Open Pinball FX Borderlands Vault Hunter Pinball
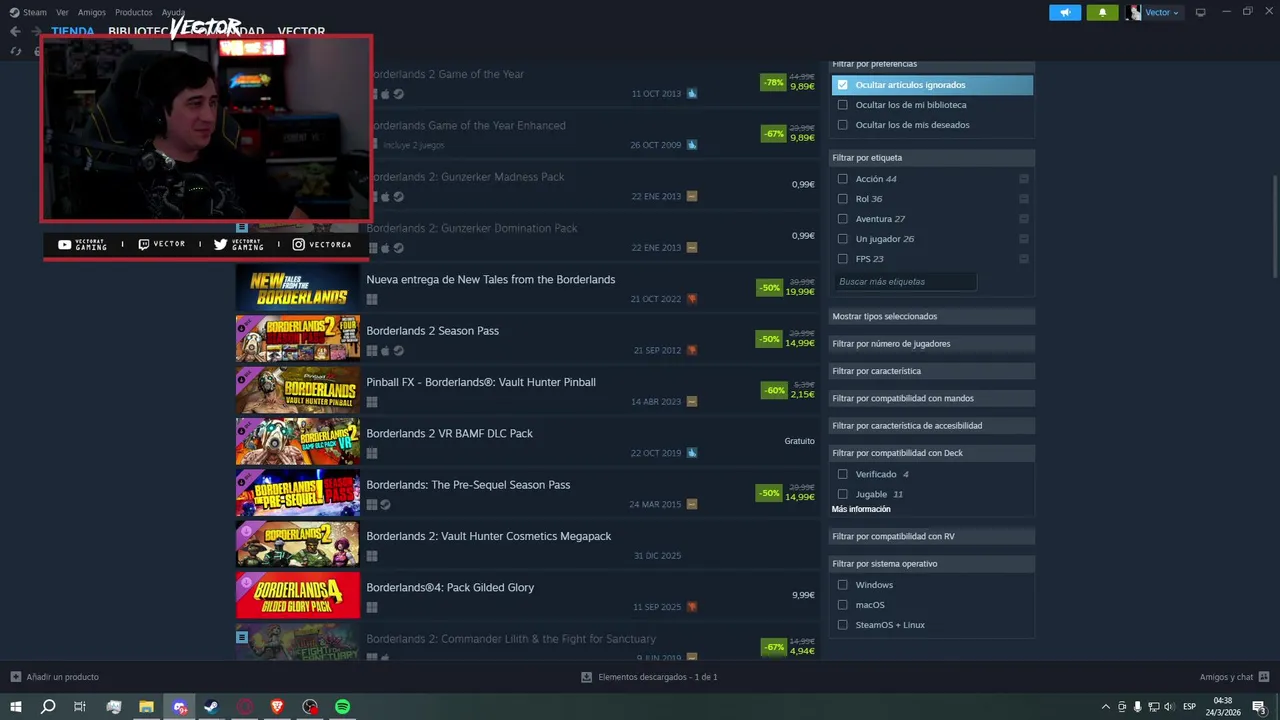 [527, 391]
